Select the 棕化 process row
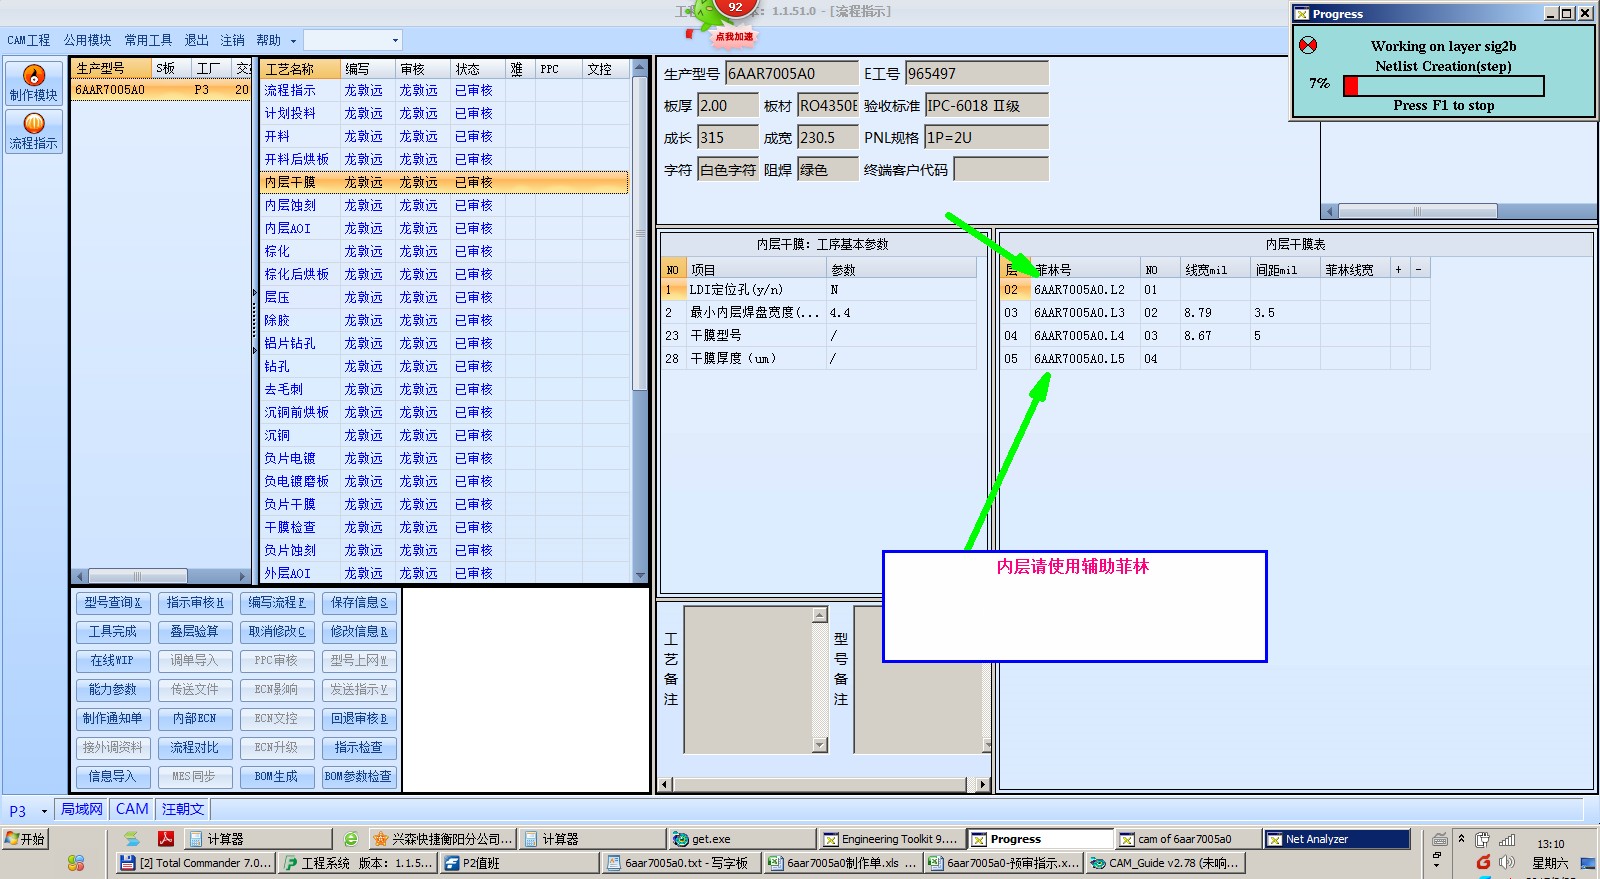Screen dimensions: 1600x879 445,251
